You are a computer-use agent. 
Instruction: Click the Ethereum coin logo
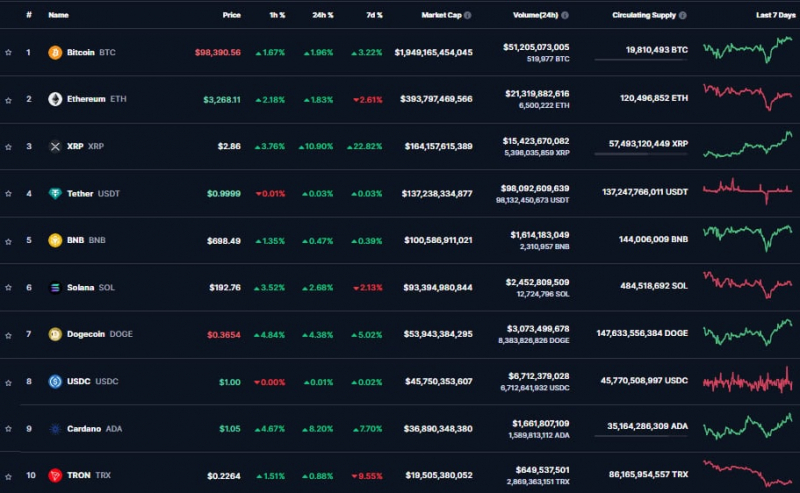tap(55, 99)
